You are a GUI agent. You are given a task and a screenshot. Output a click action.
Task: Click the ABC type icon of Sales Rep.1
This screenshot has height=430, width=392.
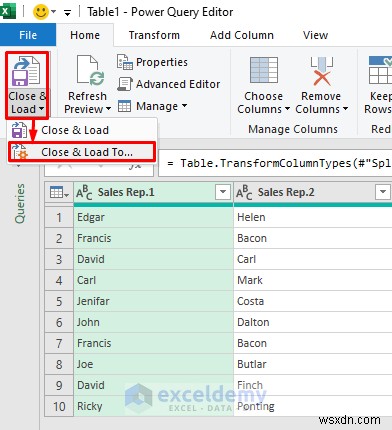(84, 193)
